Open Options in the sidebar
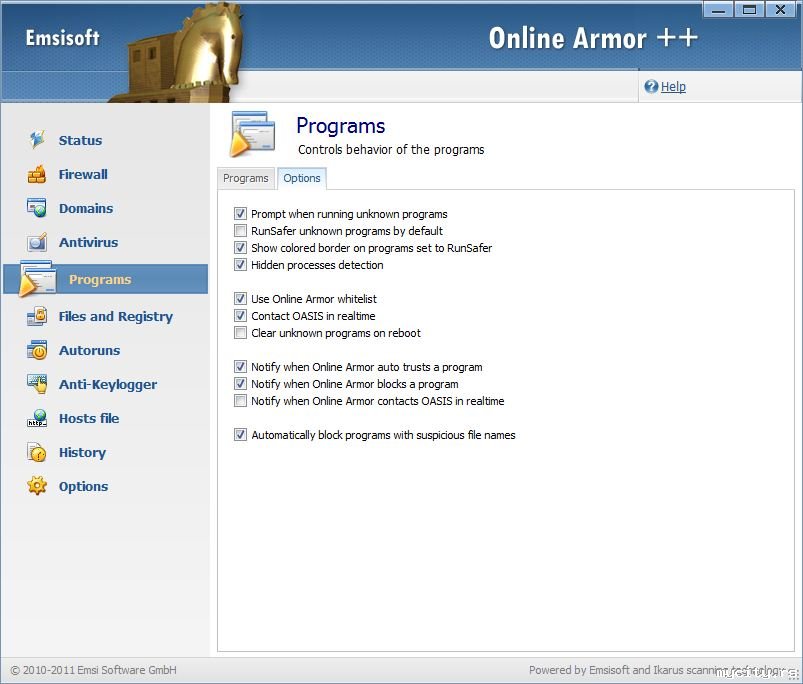Screen dimensions: 803x684 pos(83,487)
